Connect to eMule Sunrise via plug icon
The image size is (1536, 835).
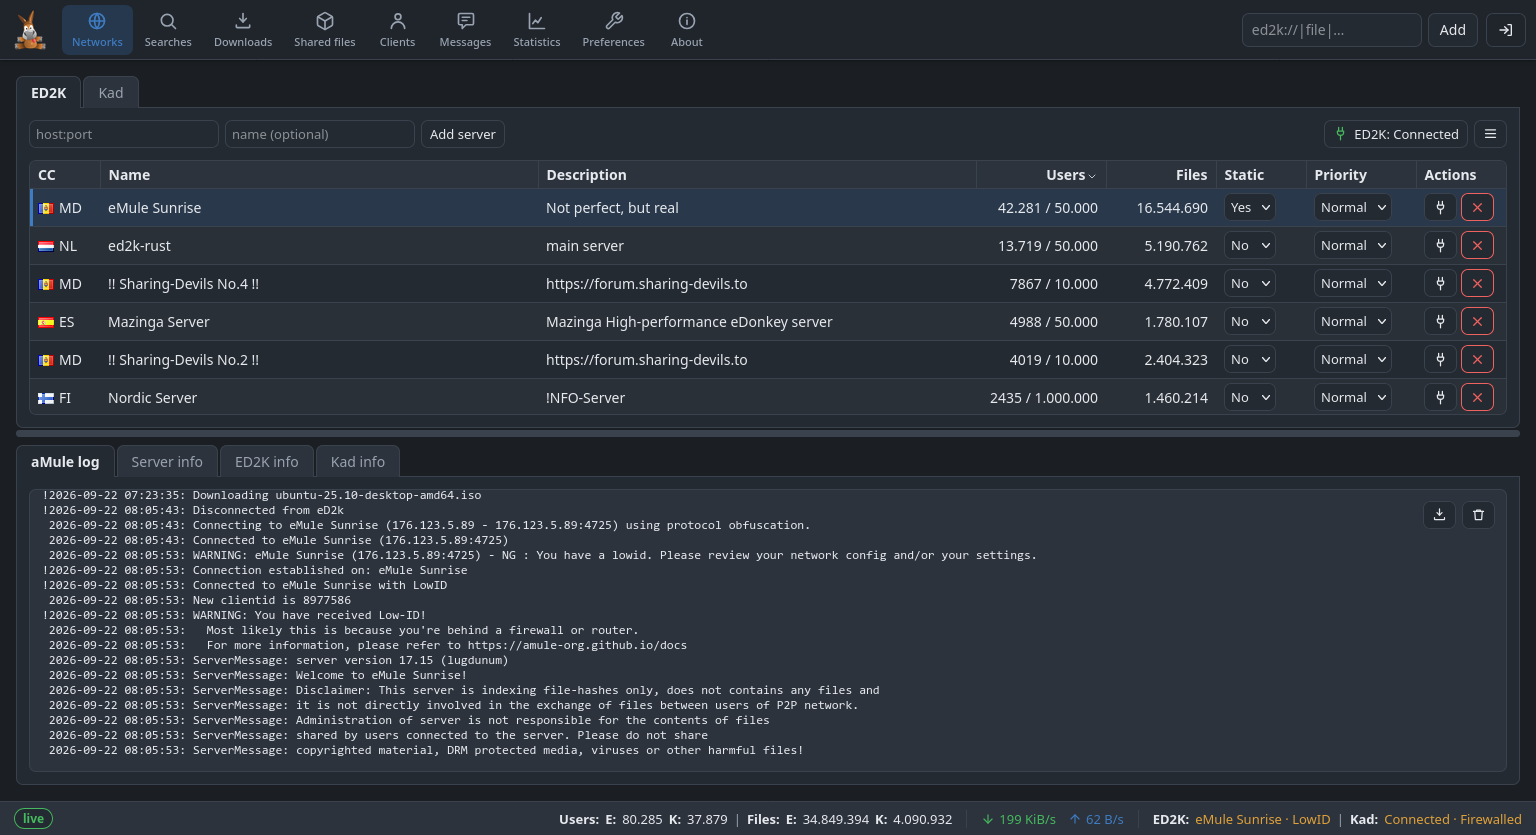1440,208
